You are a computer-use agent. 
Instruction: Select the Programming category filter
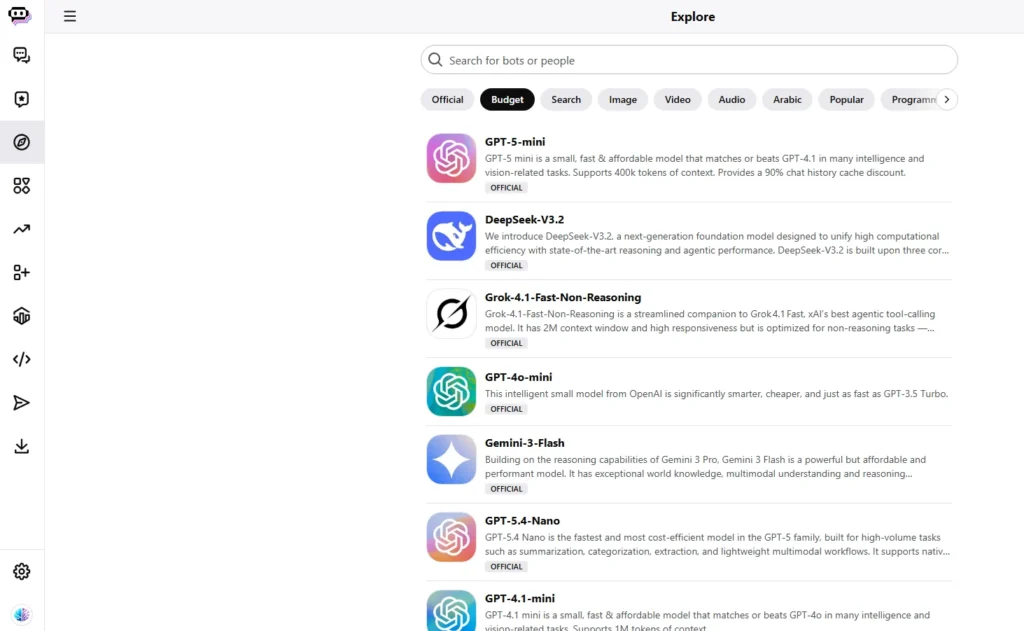click(909, 99)
